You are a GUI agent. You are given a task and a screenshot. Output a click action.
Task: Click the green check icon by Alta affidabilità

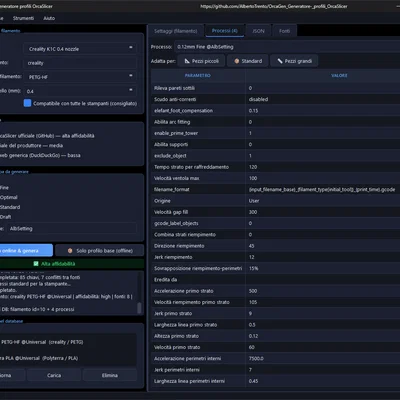click(36, 264)
